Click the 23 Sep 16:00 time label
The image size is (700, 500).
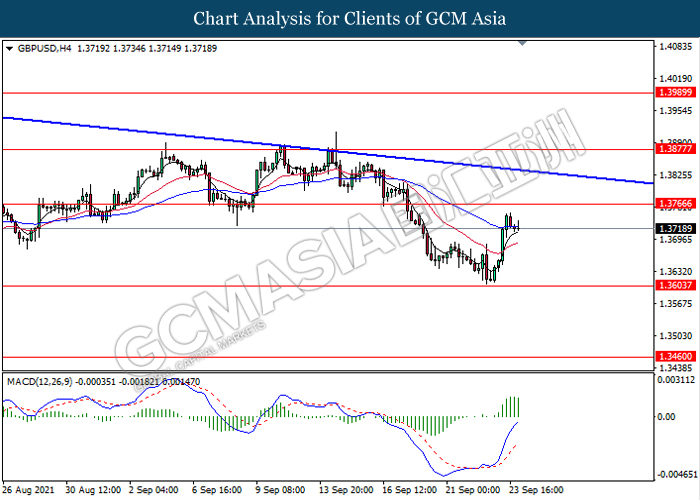pyautogui.click(x=536, y=490)
